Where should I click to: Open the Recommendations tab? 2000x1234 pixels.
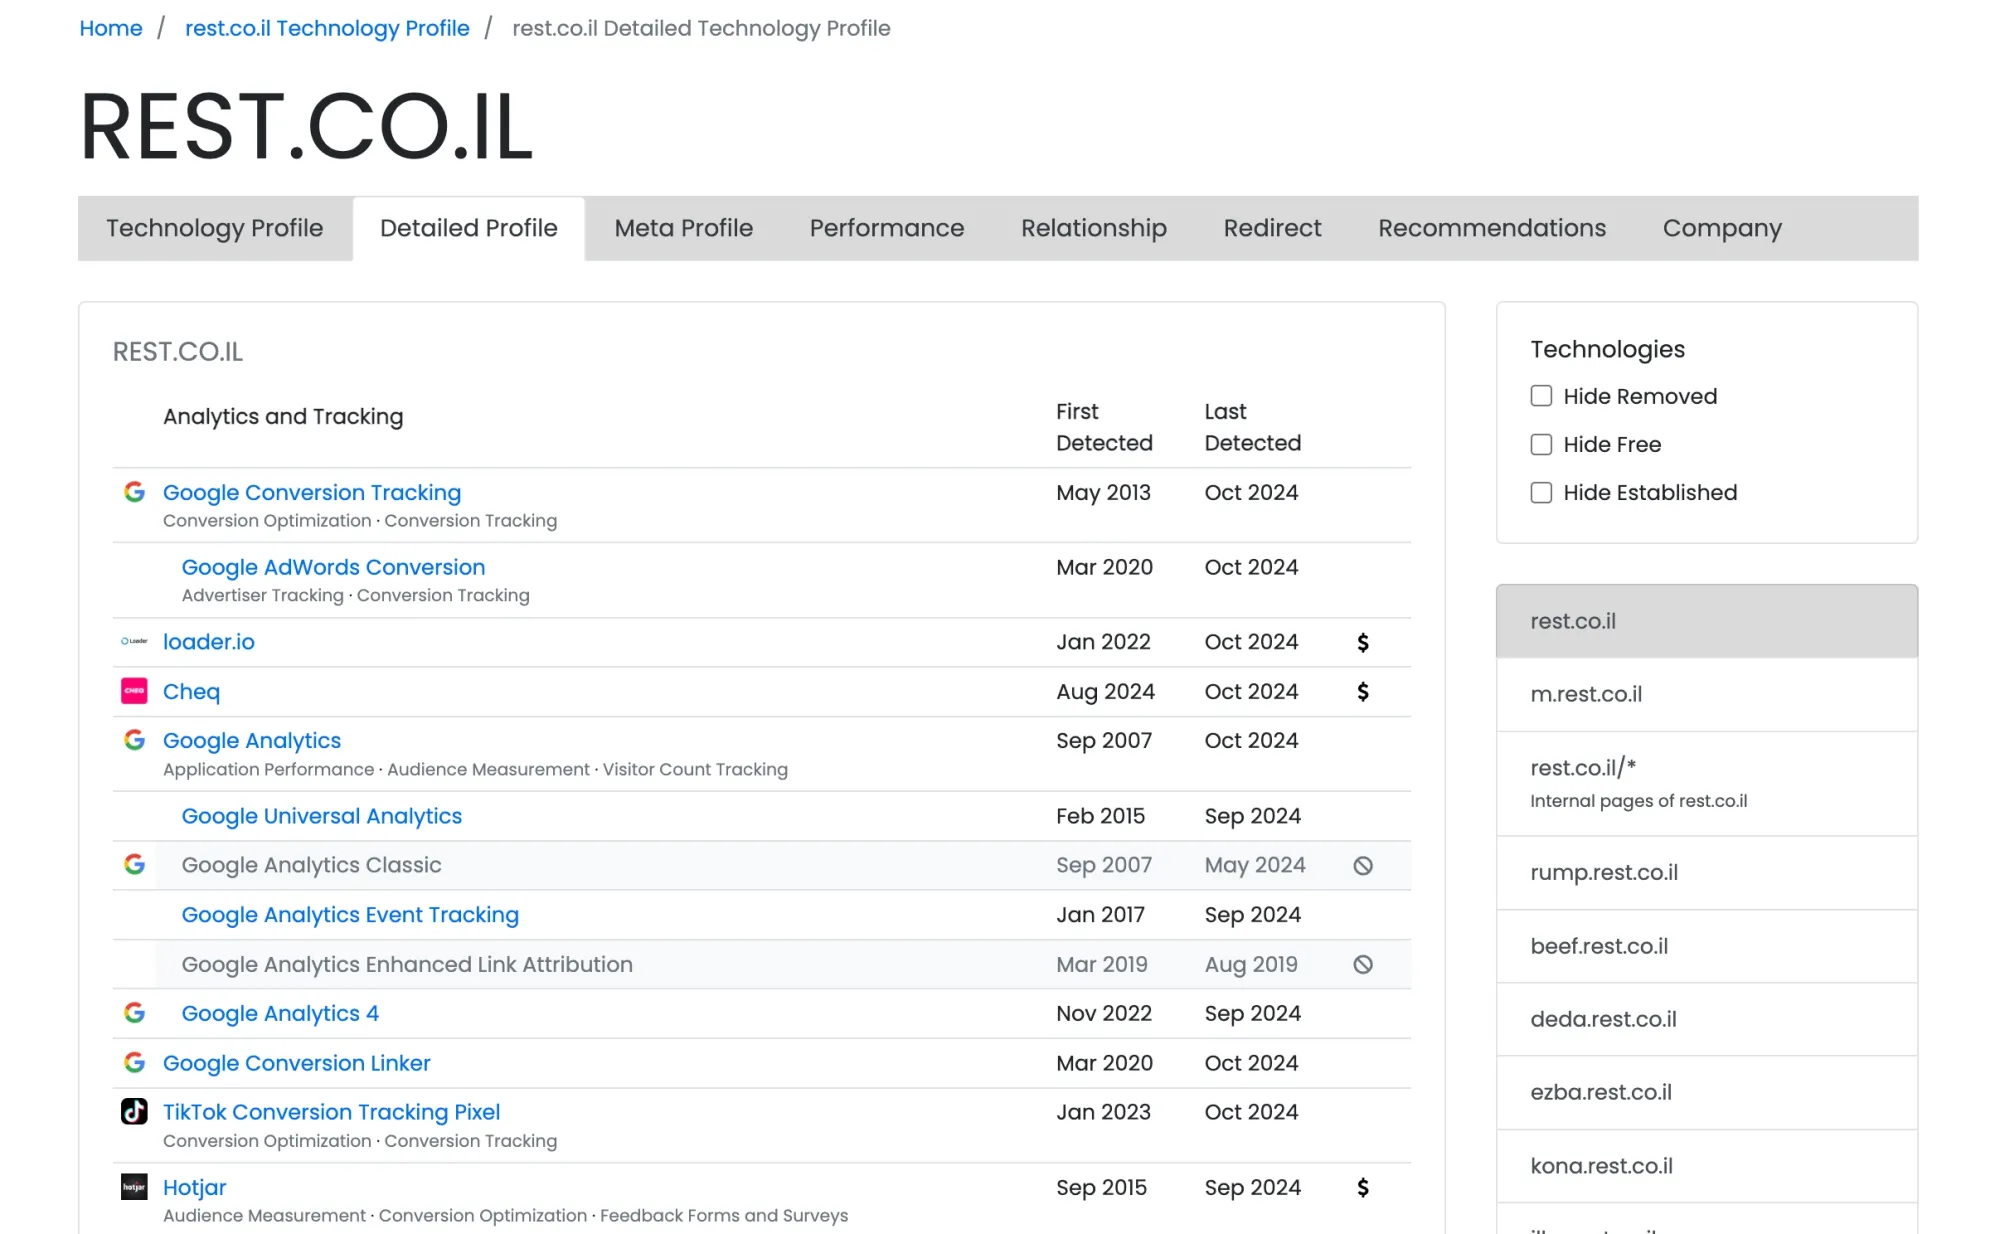pos(1491,228)
